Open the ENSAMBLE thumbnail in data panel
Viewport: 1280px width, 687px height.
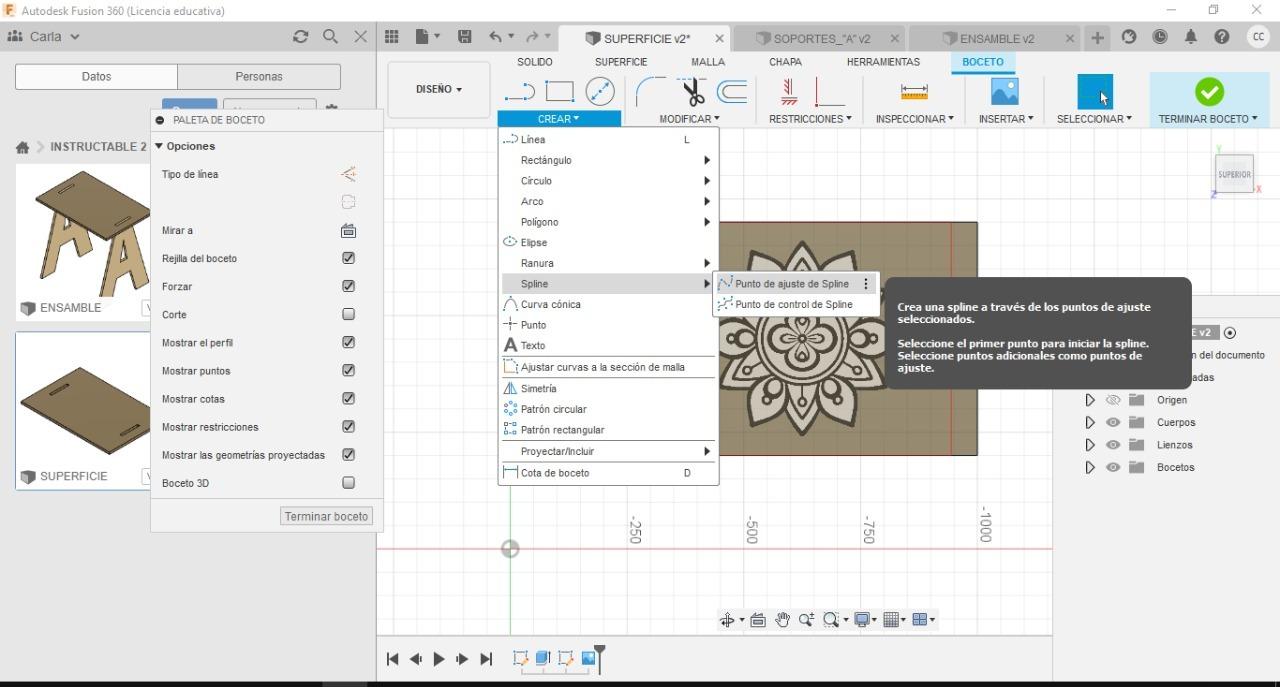click(83, 232)
